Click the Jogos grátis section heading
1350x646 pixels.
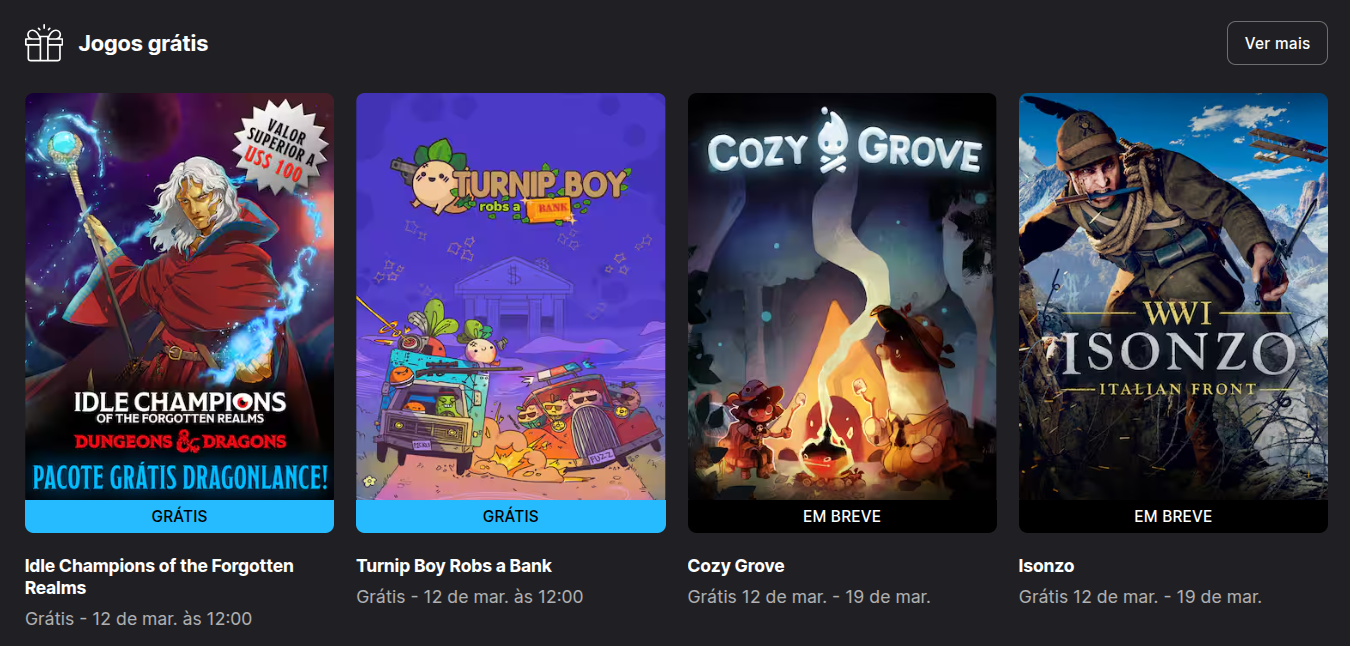tap(143, 44)
